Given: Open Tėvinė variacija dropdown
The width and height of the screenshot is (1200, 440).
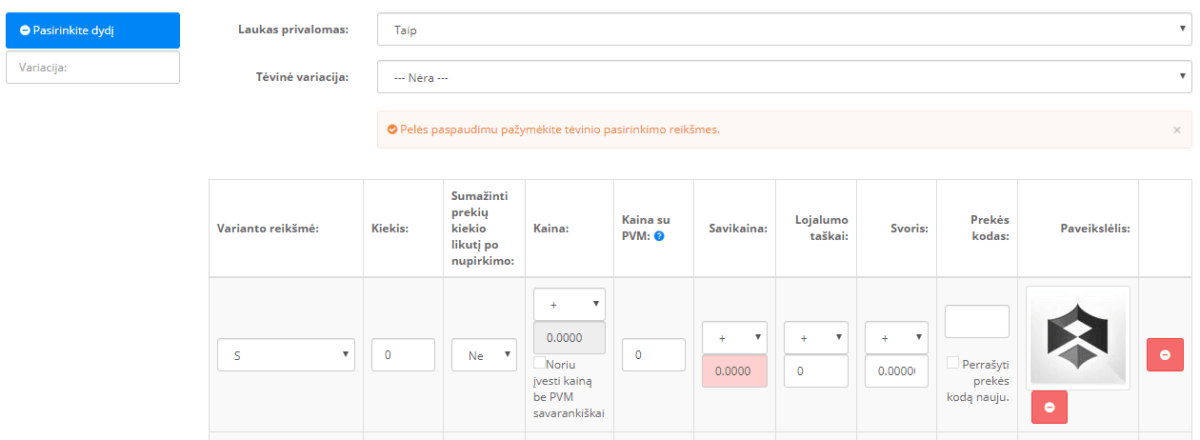Looking at the screenshot, I should pyautogui.click(x=785, y=76).
